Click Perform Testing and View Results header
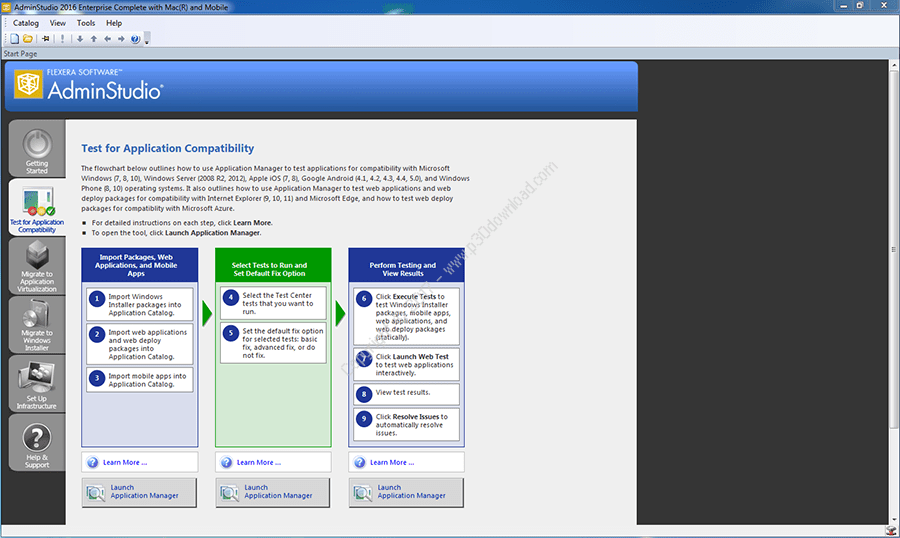This screenshot has width=900, height=538. click(x=406, y=265)
